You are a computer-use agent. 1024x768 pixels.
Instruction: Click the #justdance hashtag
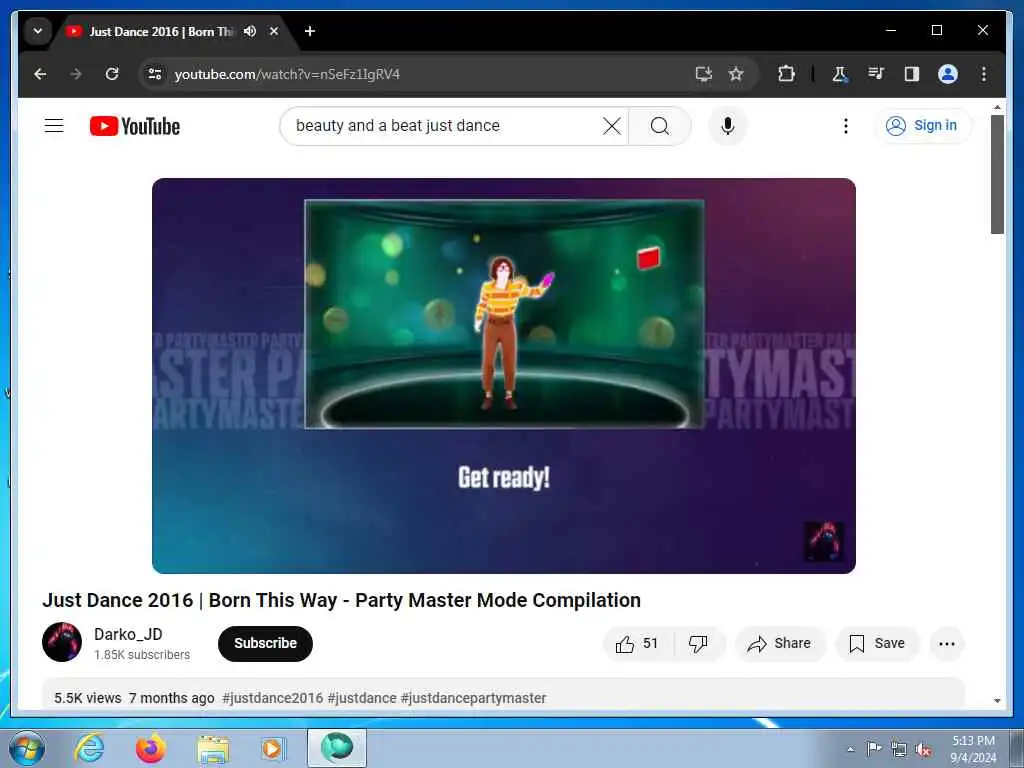click(x=362, y=698)
